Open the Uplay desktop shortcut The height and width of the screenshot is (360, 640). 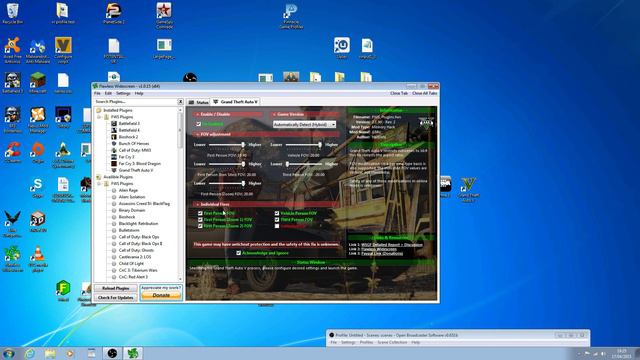(342, 48)
